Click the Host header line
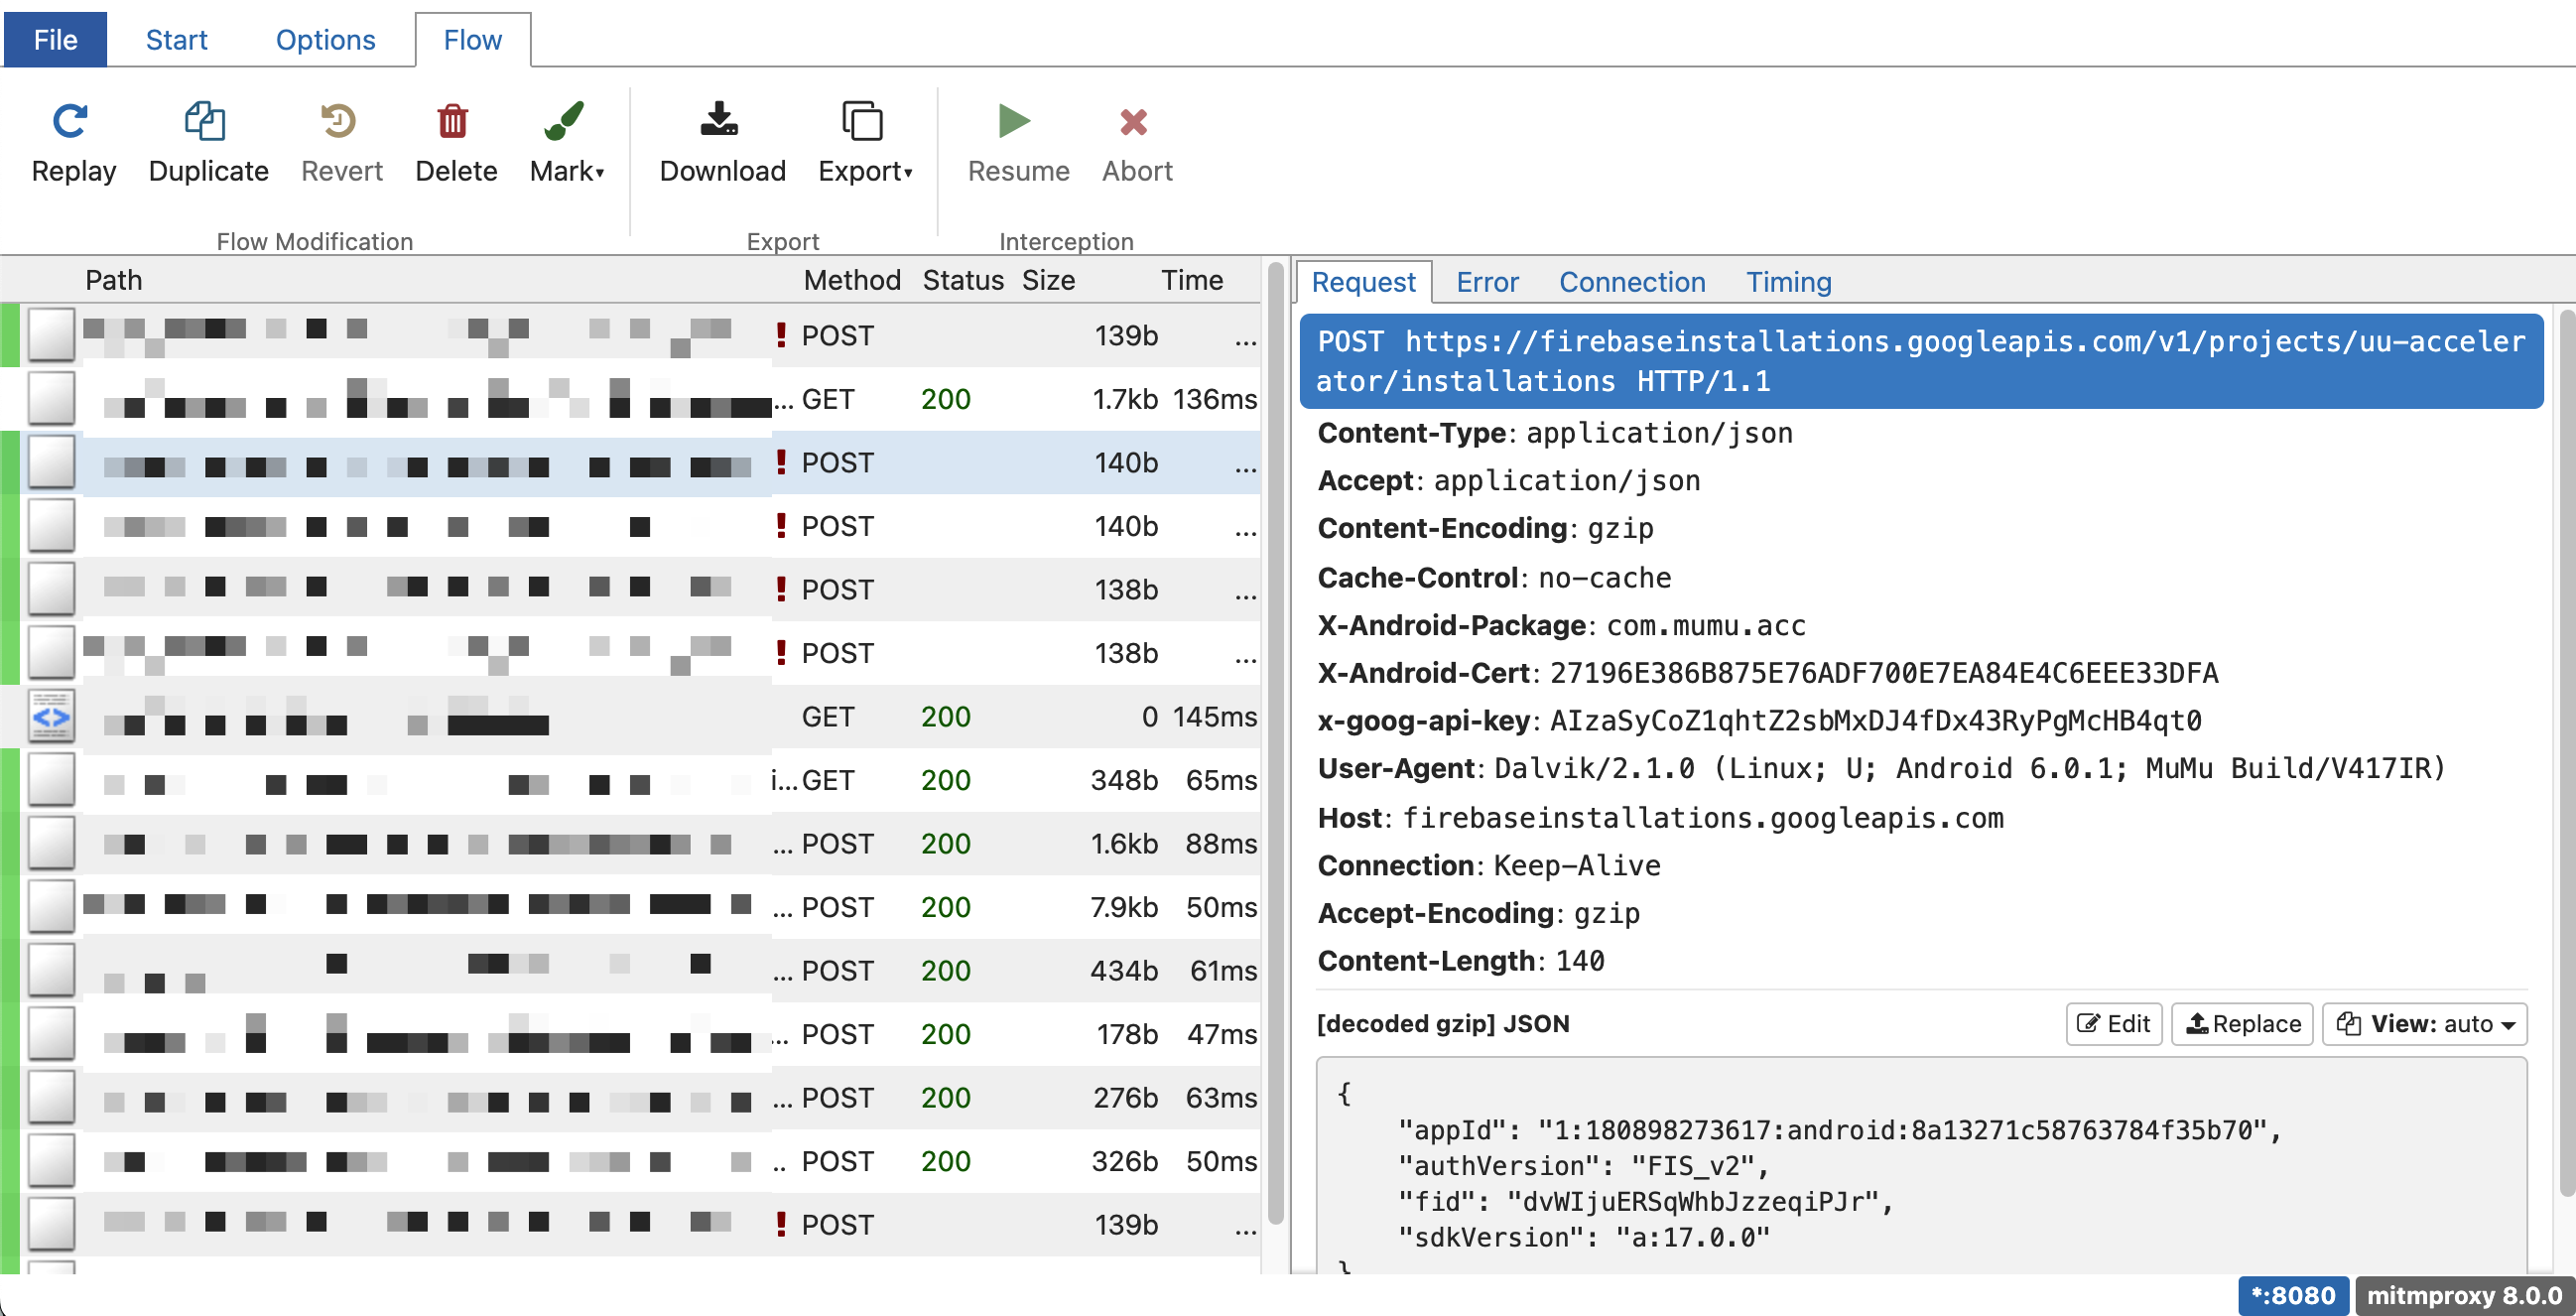2576x1316 pixels. tap(1660, 818)
